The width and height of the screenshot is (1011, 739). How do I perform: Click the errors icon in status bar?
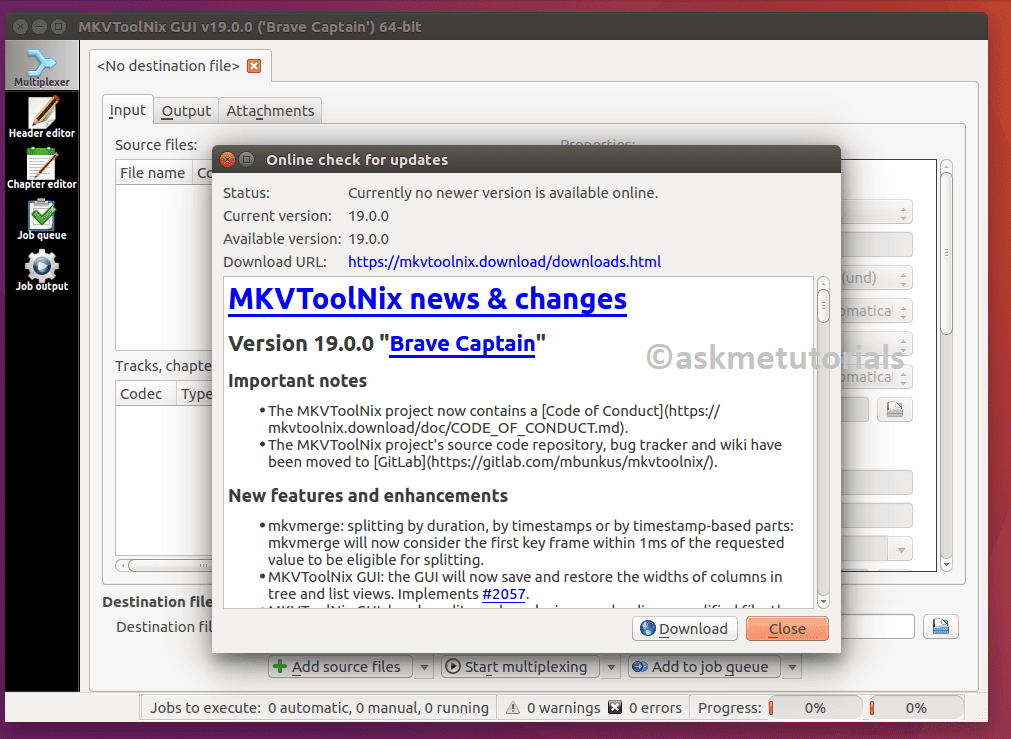pos(615,707)
